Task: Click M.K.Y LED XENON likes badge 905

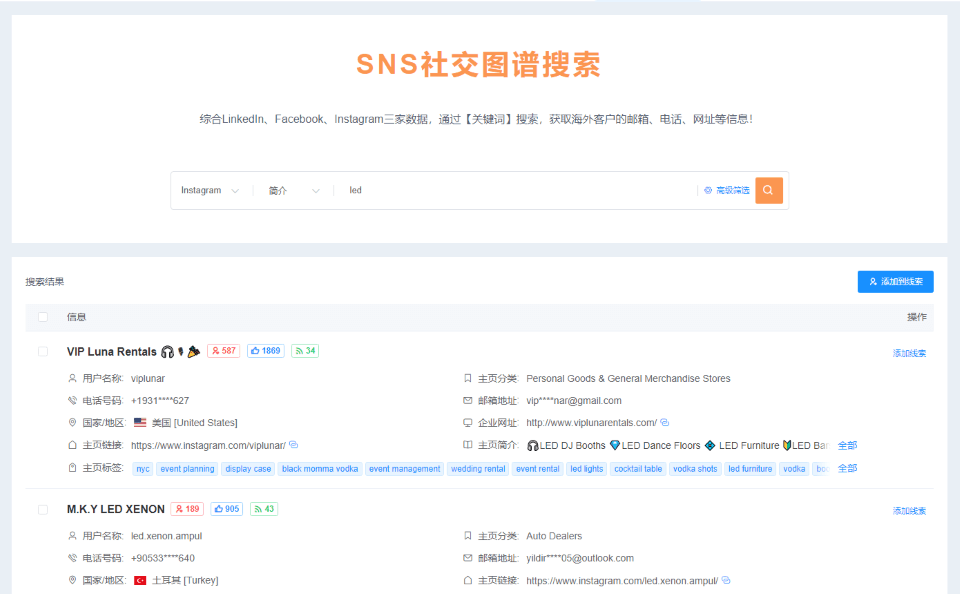Action: tap(228, 509)
